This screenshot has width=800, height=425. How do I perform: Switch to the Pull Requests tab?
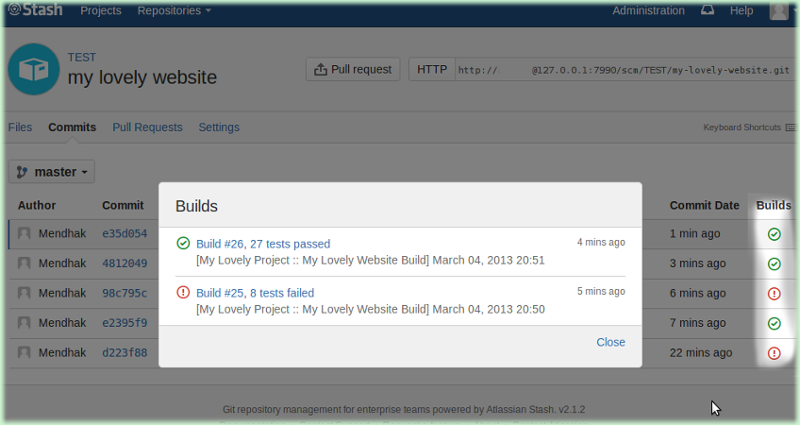(x=147, y=127)
